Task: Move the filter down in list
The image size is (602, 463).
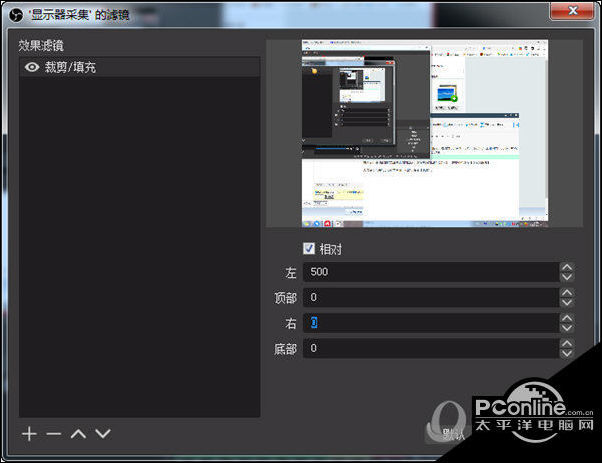Action: 102,434
